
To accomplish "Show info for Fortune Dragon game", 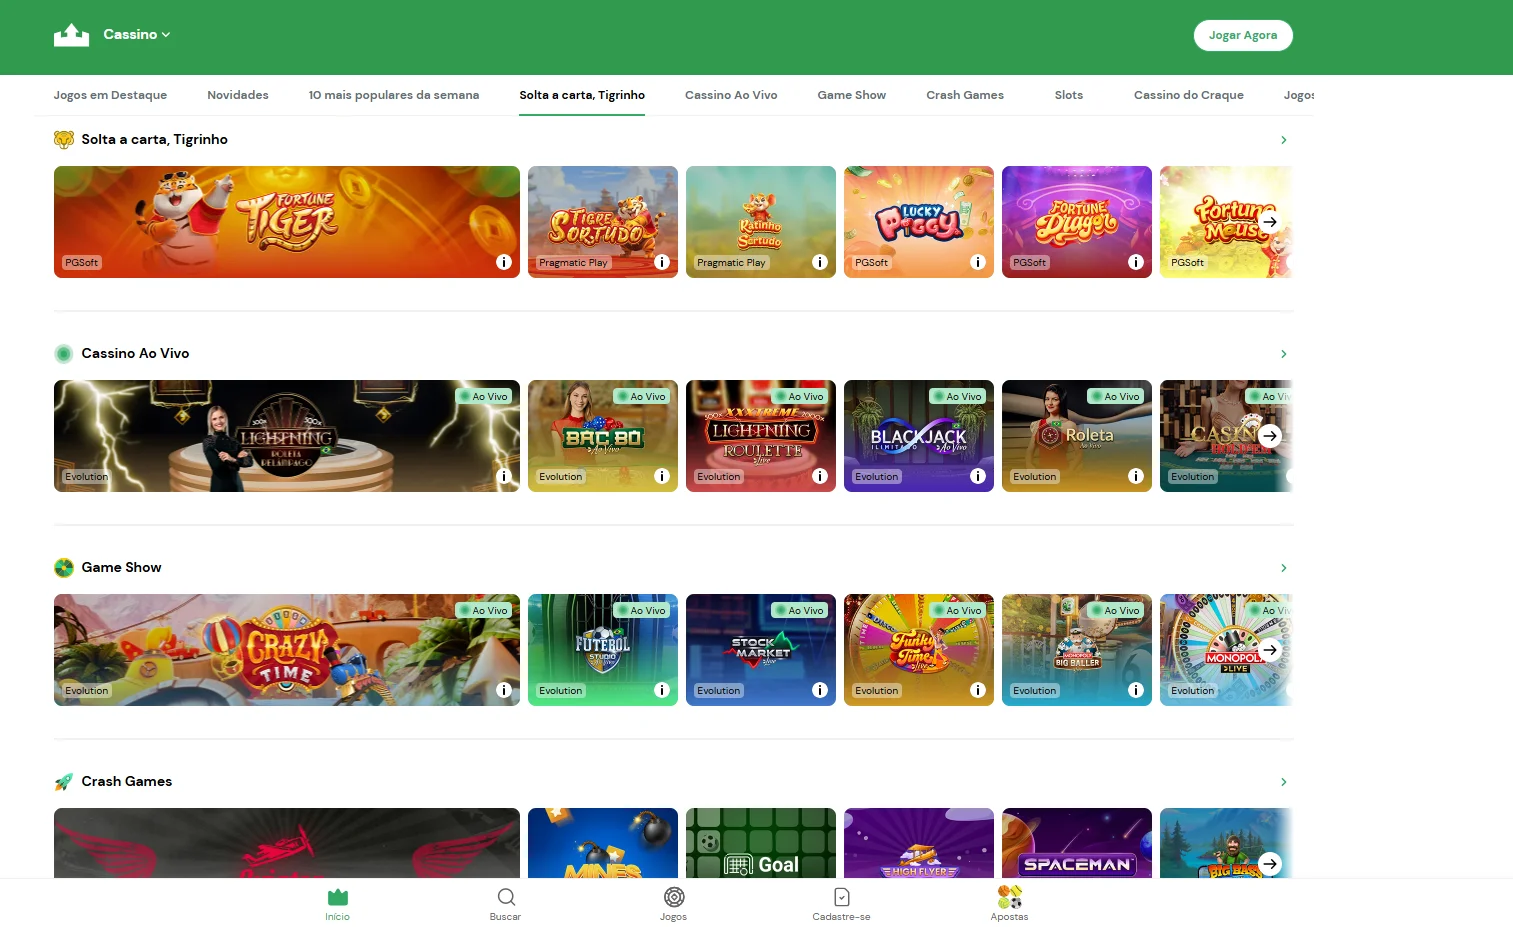I will point(1136,262).
